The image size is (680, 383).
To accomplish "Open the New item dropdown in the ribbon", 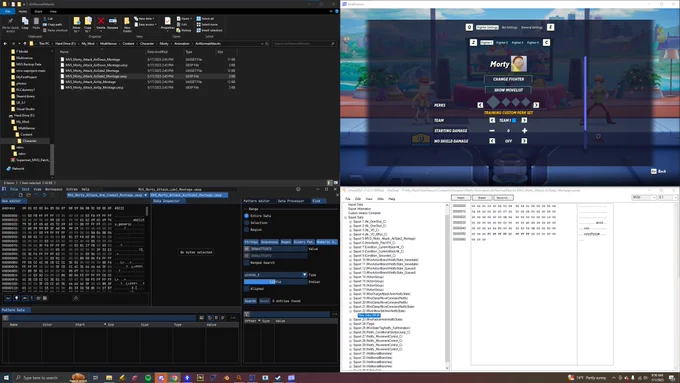I will click(x=145, y=19).
